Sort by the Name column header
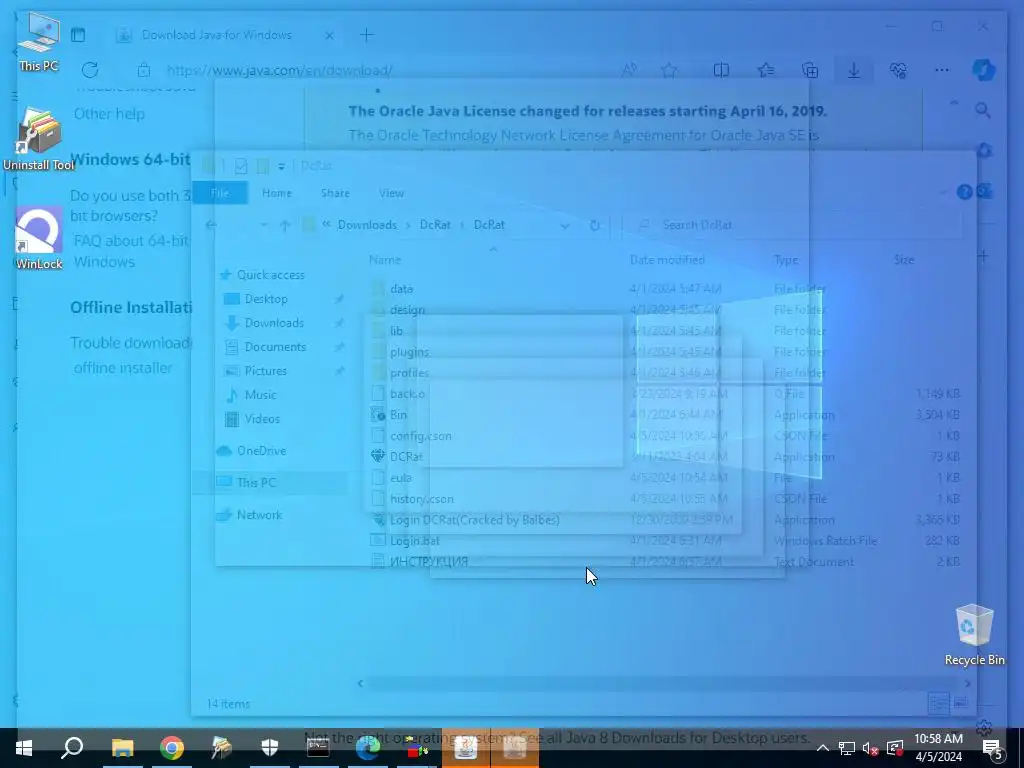Image resolution: width=1024 pixels, height=768 pixels. tap(385, 260)
